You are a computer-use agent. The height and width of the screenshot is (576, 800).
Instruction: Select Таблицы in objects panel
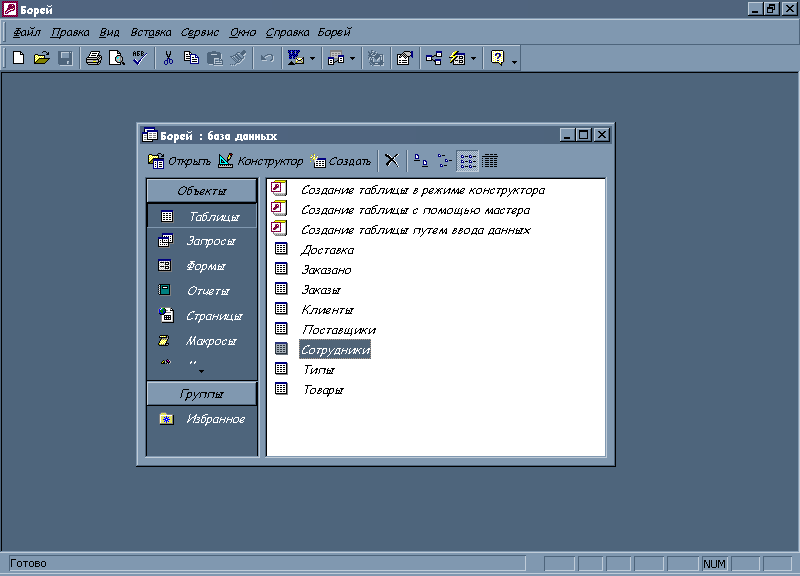tap(202, 216)
